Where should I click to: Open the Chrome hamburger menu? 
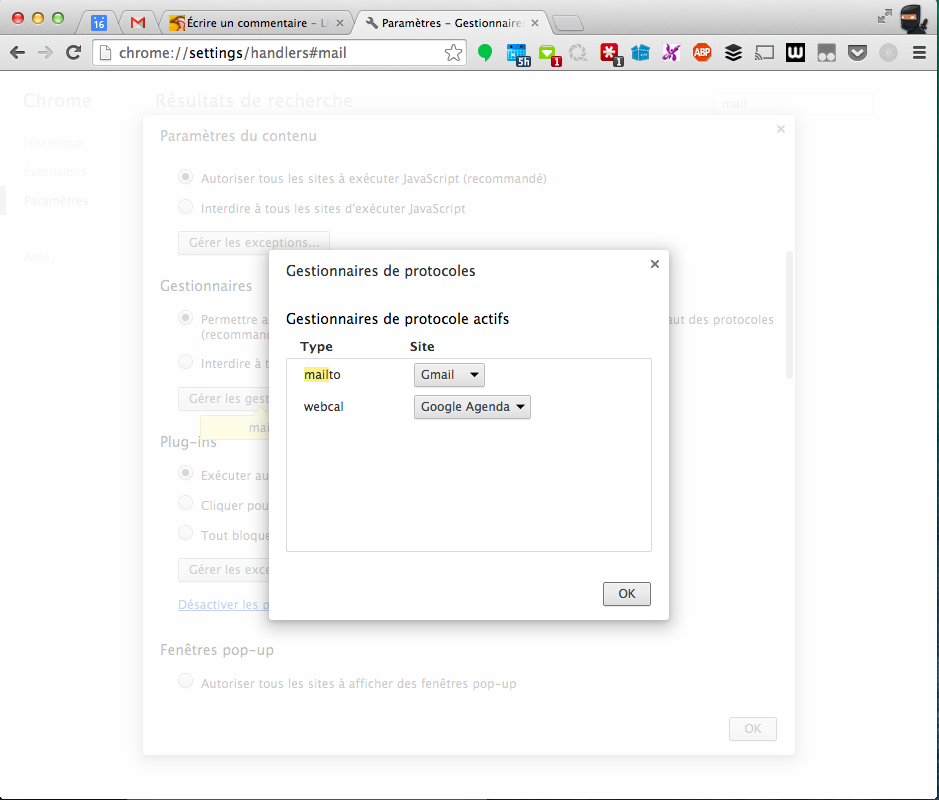pos(919,53)
